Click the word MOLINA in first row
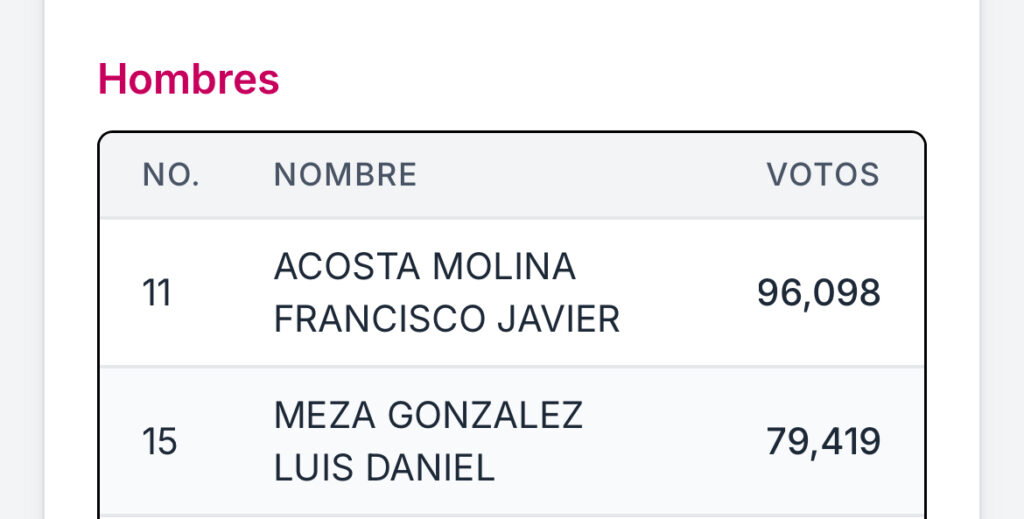The width and height of the screenshot is (1024, 519). pos(504,266)
